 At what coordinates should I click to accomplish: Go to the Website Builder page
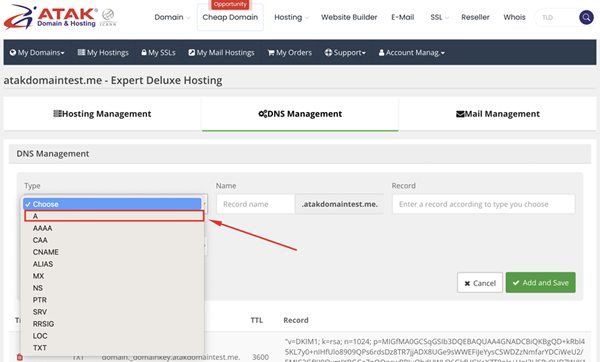pos(349,17)
